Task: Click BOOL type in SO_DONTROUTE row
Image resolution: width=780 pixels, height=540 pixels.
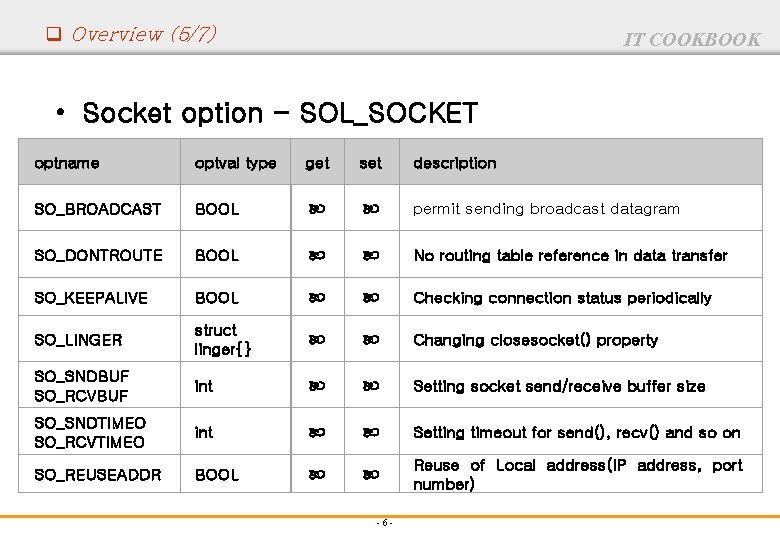Action: tap(217, 256)
